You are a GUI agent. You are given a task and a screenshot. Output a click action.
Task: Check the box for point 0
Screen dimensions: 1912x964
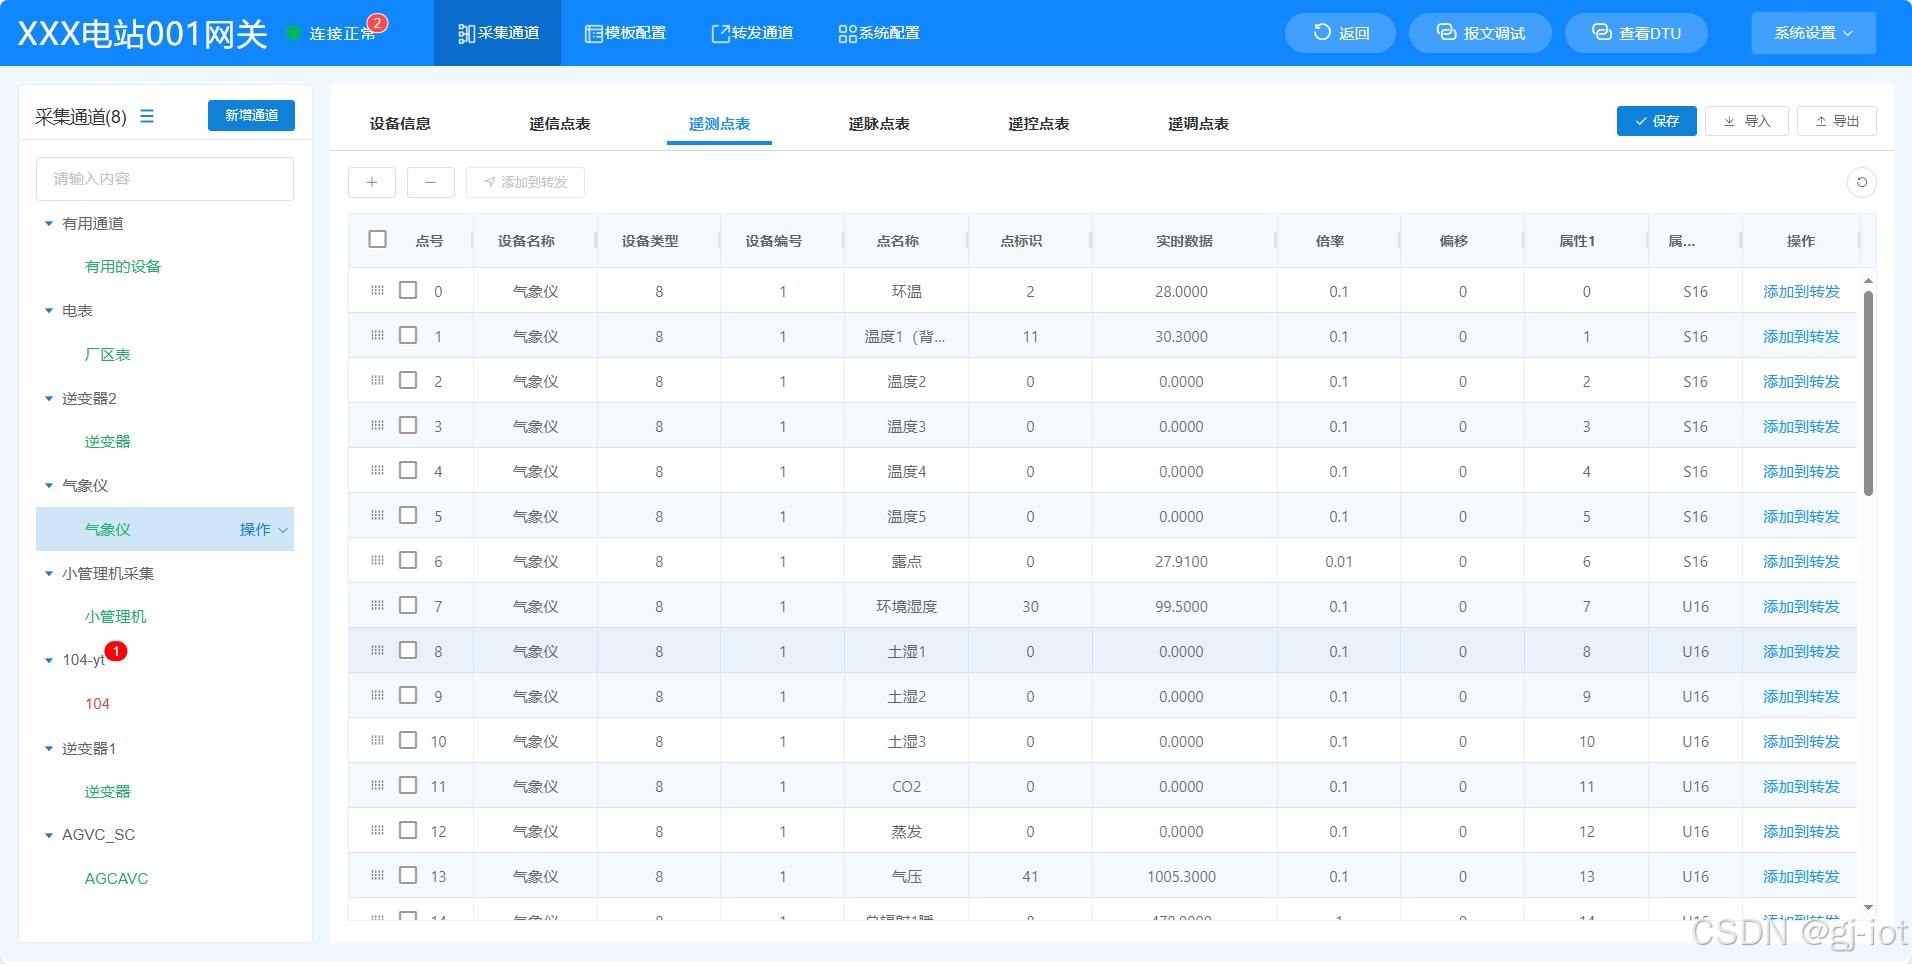coord(408,290)
